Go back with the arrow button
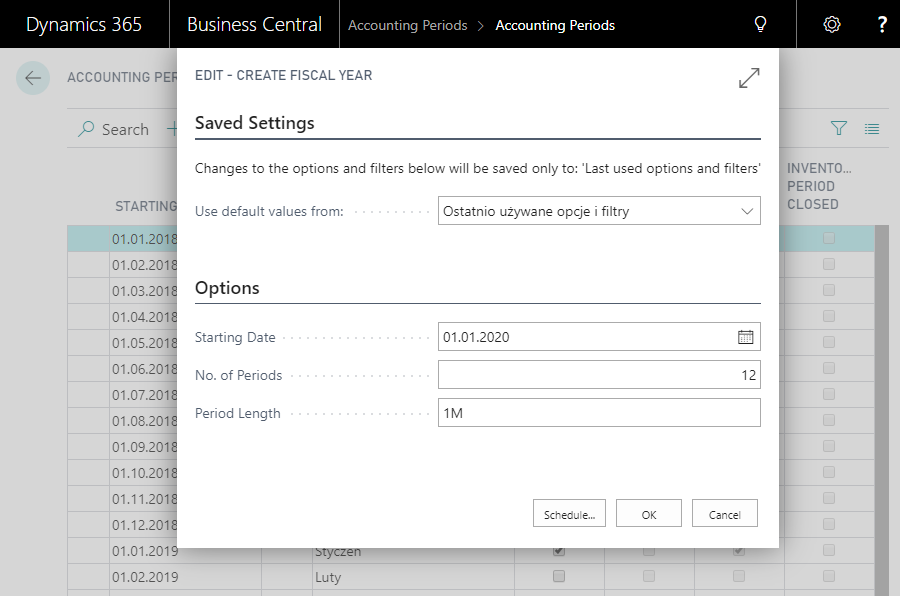Image resolution: width=900 pixels, height=596 pixels. click(x=33, y=78)
